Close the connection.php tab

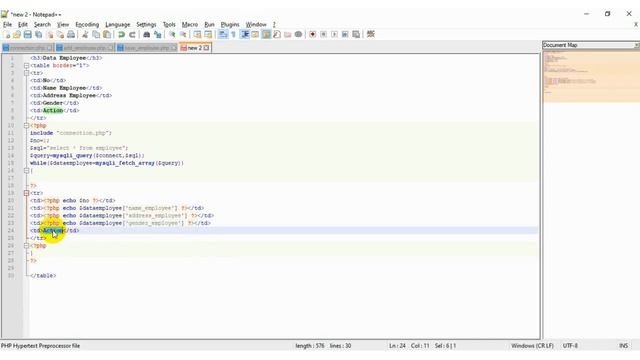(50, 48)
